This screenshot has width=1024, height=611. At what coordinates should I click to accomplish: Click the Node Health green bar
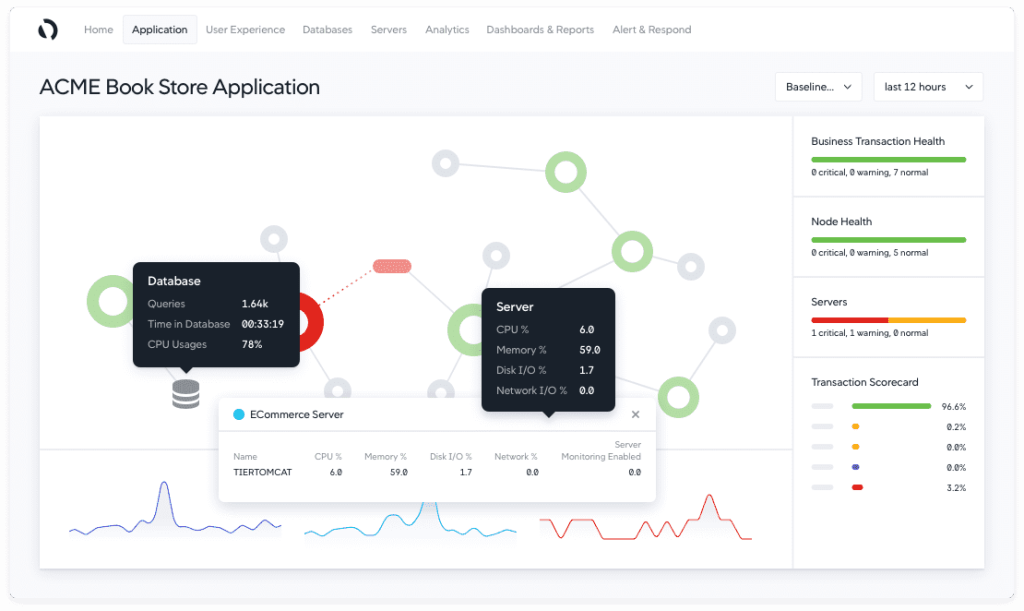point(888,240)
